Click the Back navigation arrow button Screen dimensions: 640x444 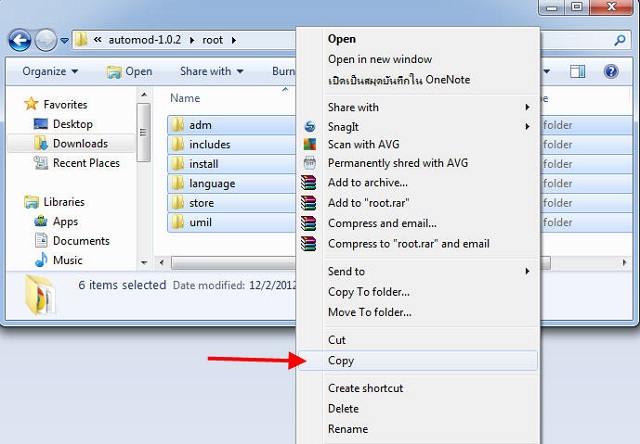(x=20, y=40)
